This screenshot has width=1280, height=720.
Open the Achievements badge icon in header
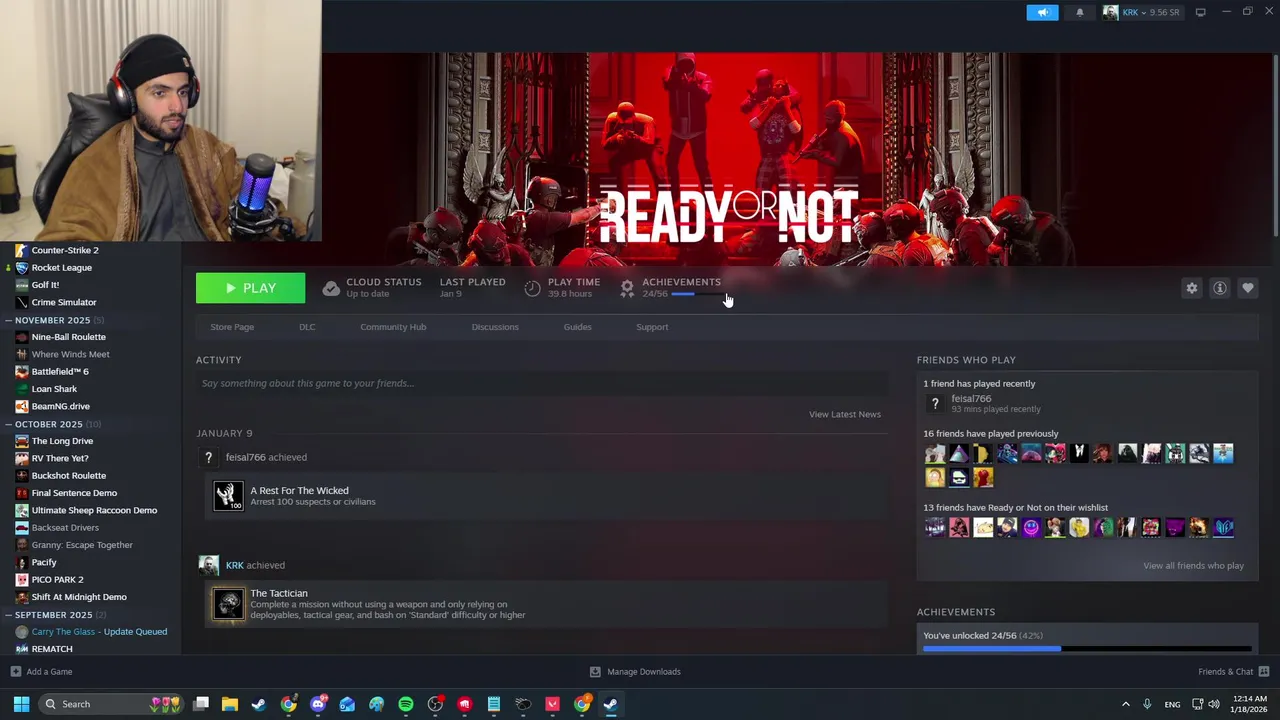click(627, 288)
